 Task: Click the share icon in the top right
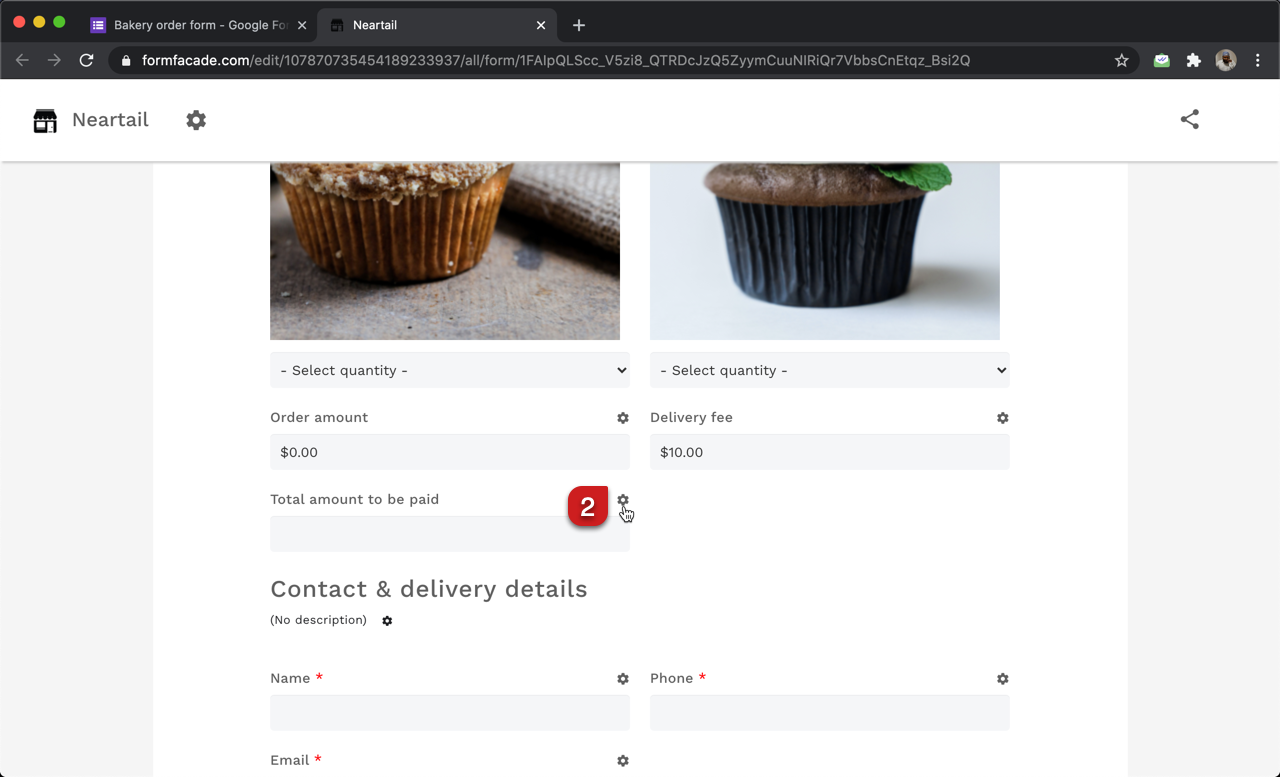pos(1189,119)
